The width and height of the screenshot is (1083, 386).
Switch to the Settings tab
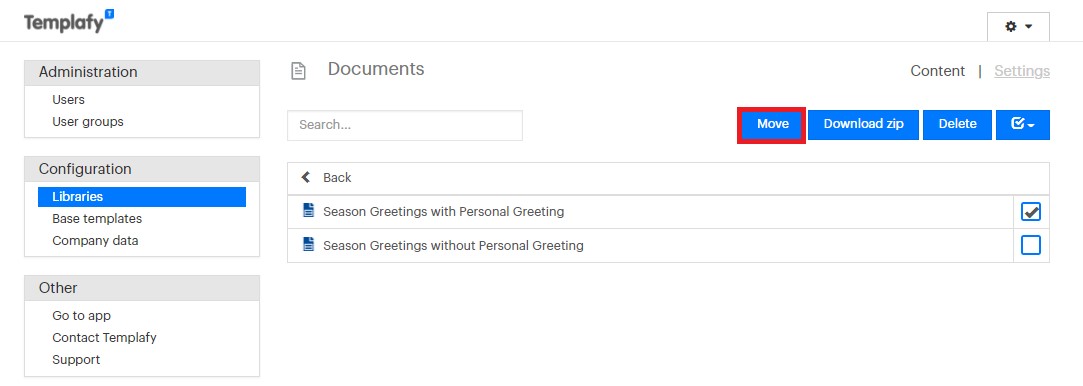[1022, 71]
